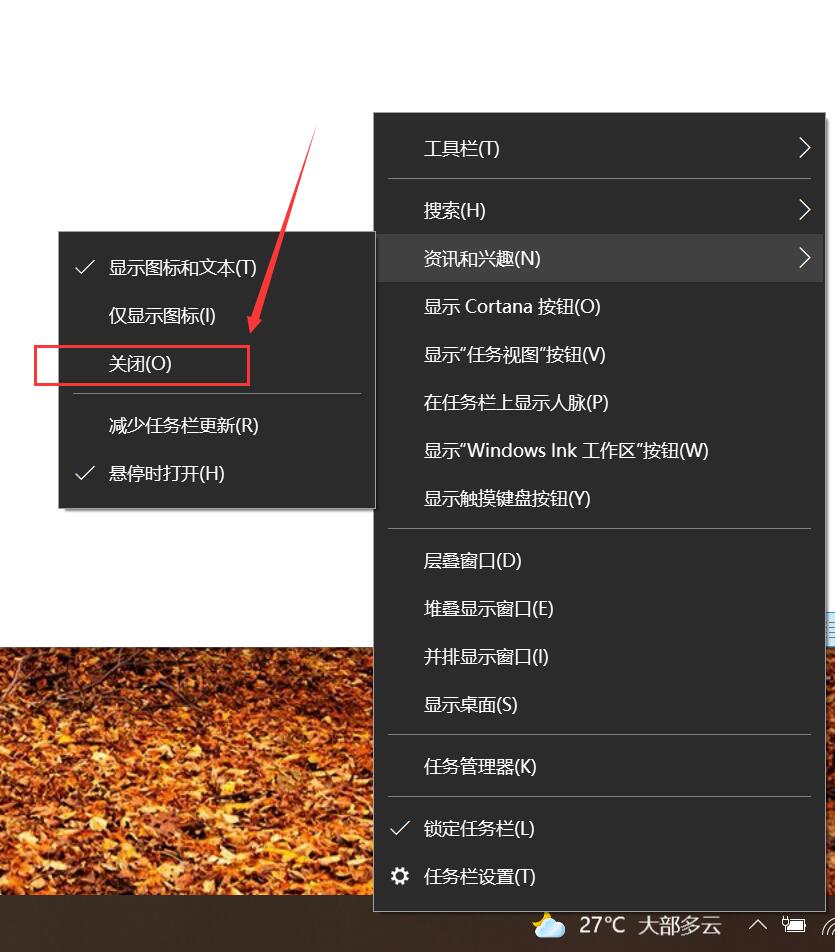Expand the 工具栏 submenu arrow
The image size is (835, 952).
(805, 147)
